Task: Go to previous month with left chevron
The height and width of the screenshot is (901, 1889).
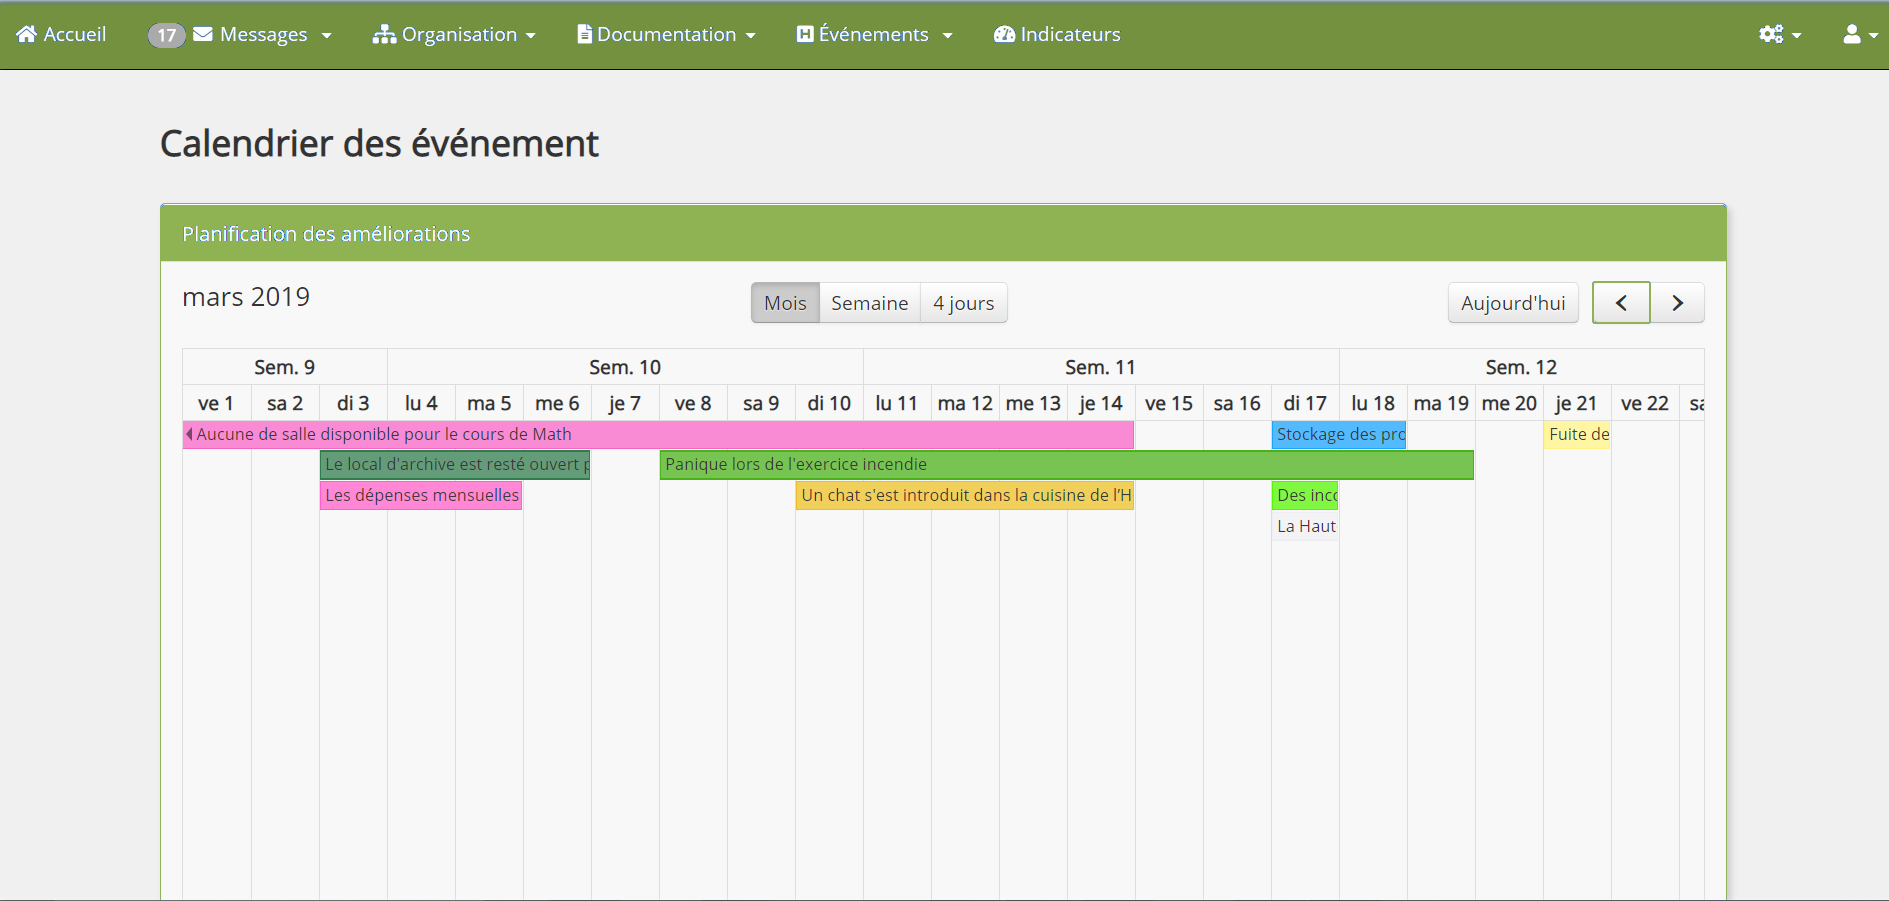Action: point(1621,303)
